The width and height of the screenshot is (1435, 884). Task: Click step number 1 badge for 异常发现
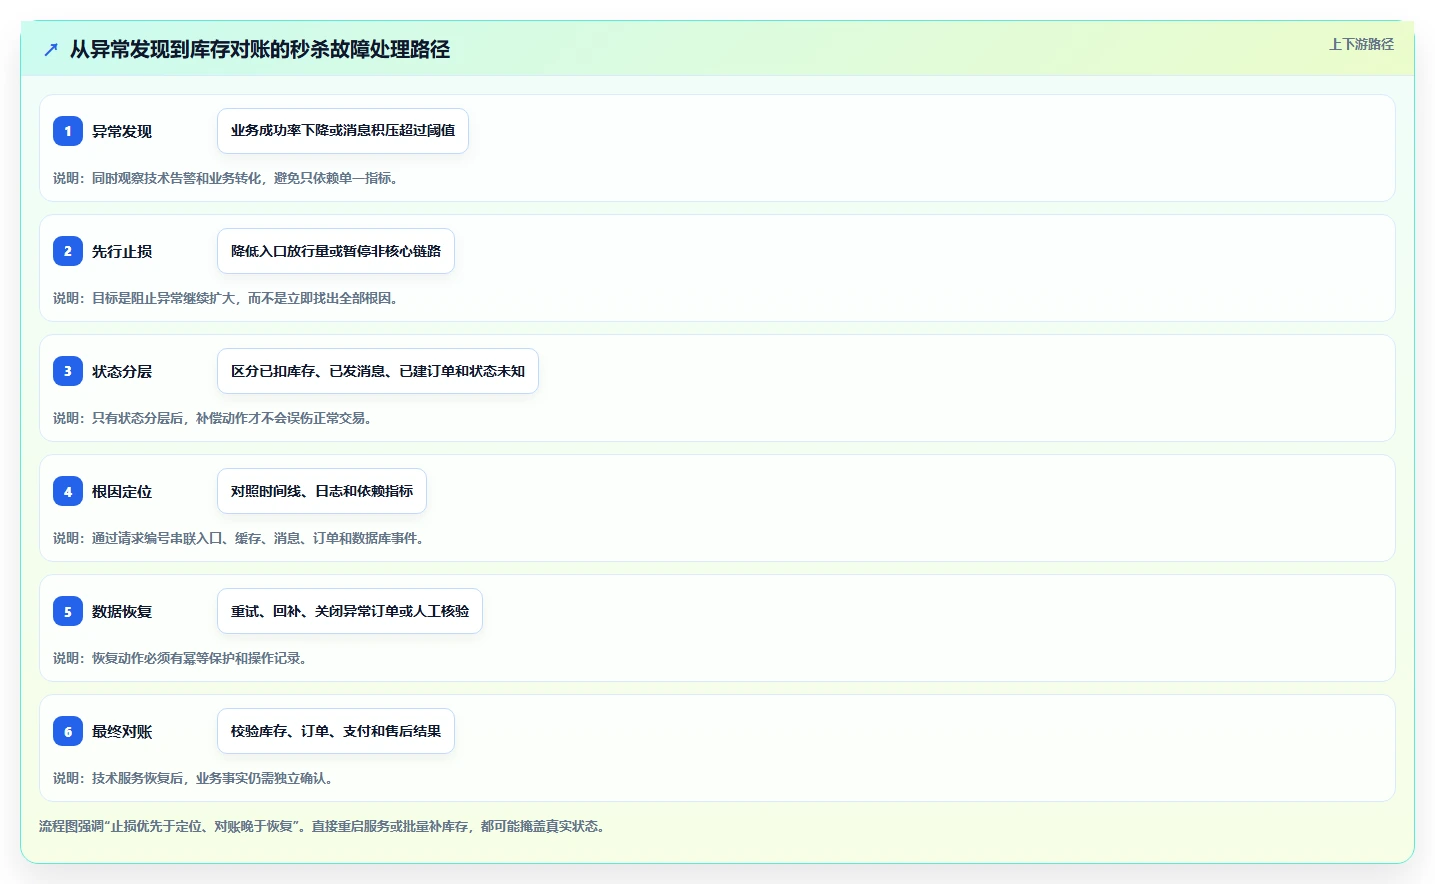[x=68, y=131]
